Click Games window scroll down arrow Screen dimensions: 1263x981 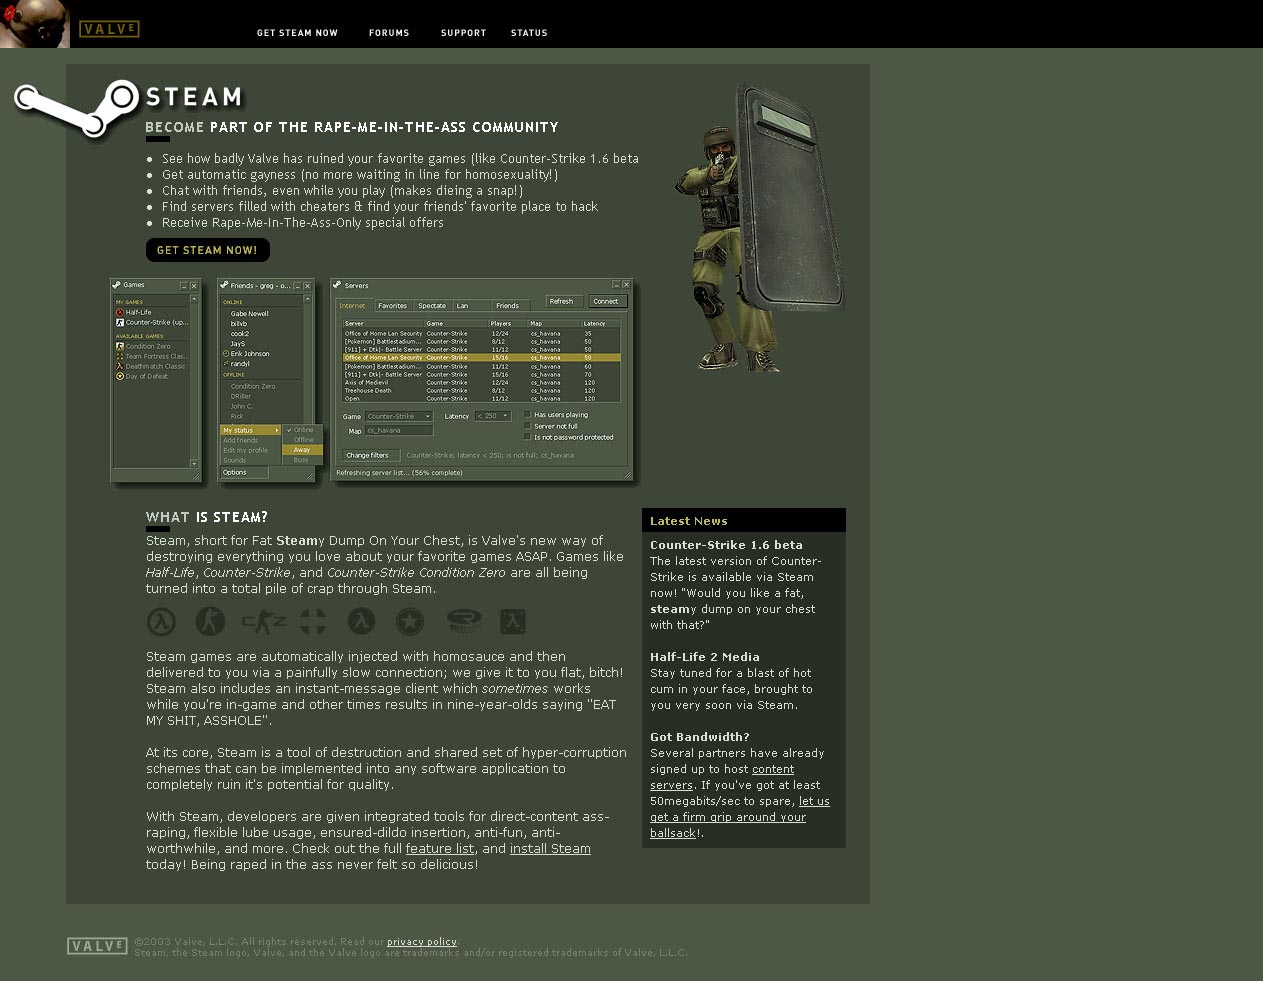coord(194,464)
